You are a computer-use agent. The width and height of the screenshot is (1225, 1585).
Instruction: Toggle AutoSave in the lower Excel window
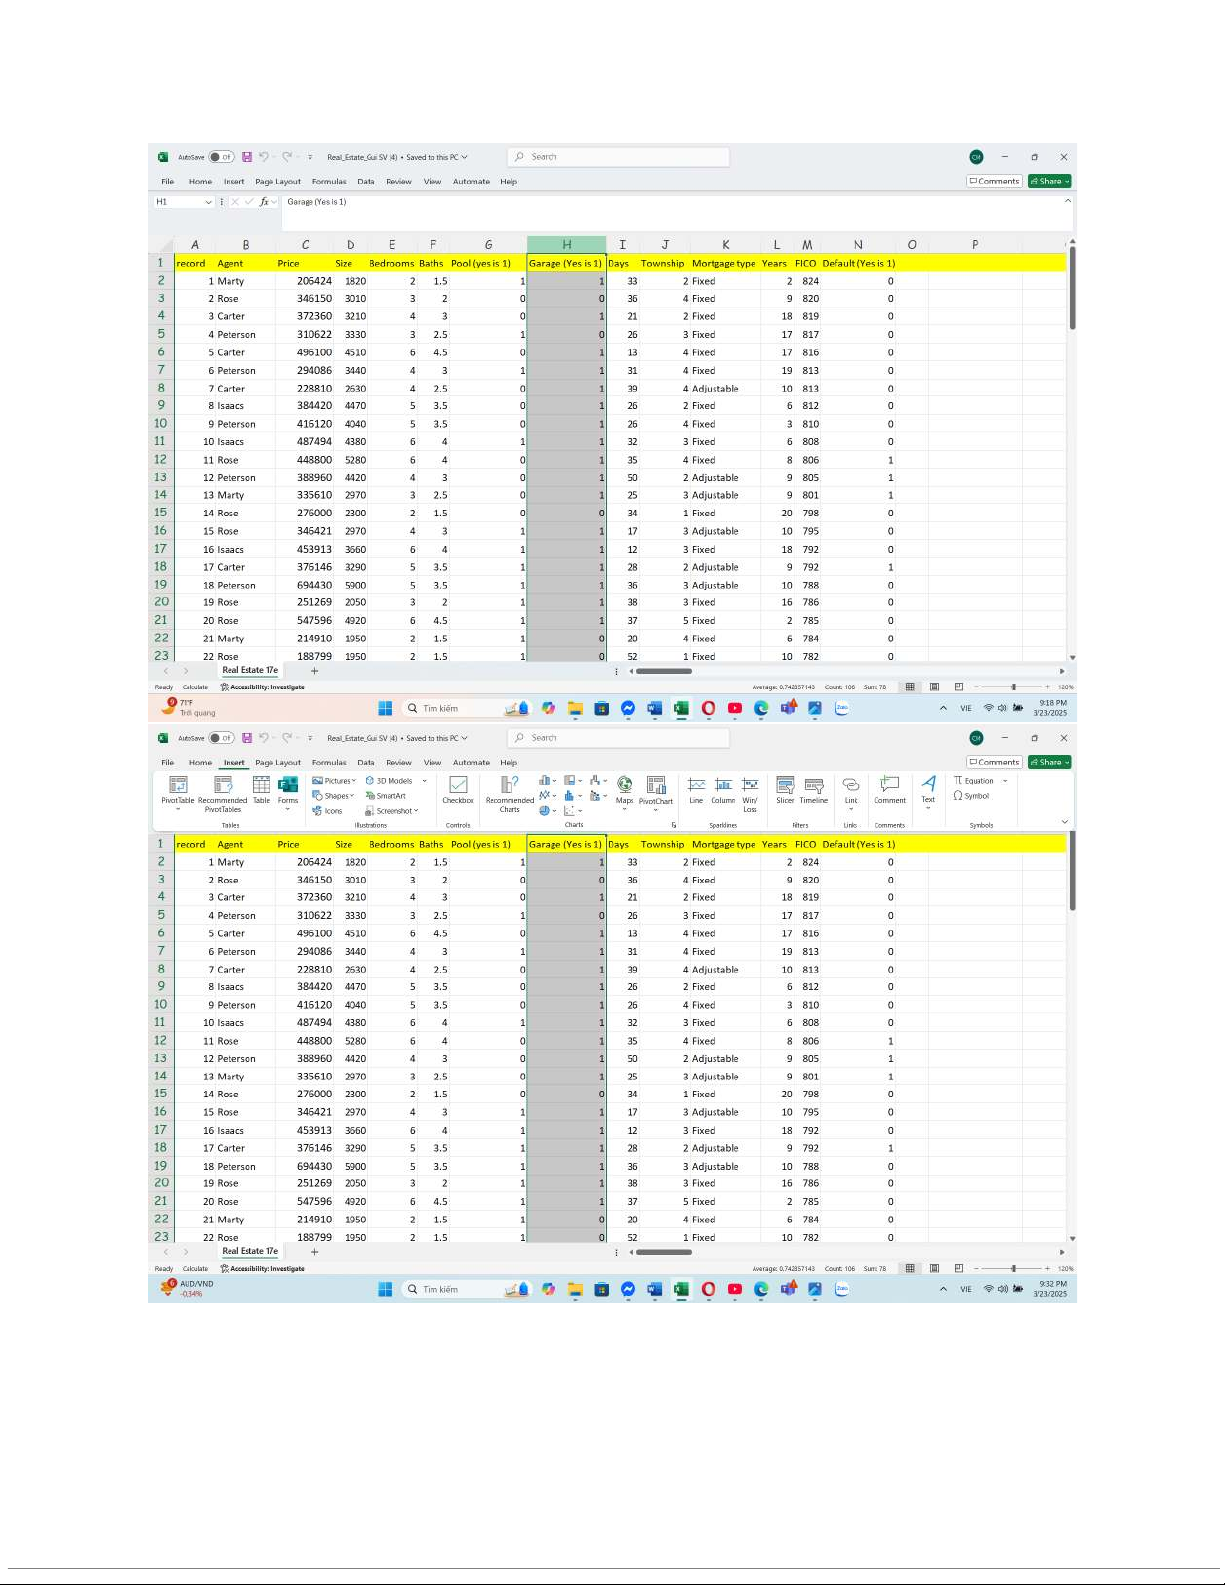[221, 738]
